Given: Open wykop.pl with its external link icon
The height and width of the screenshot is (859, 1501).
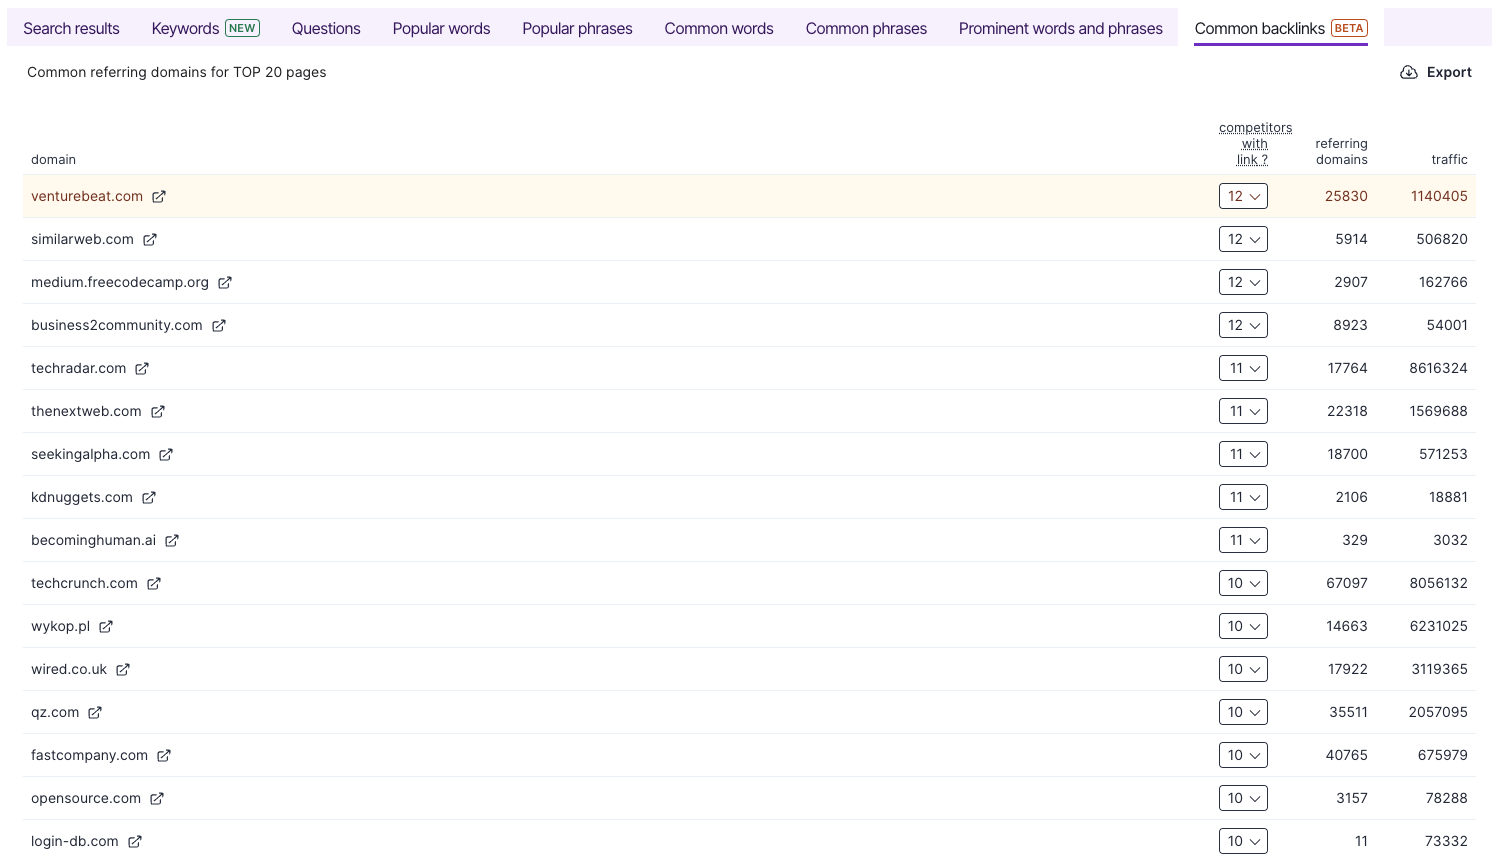Looking at the screenshot, I should pos(105,626).
